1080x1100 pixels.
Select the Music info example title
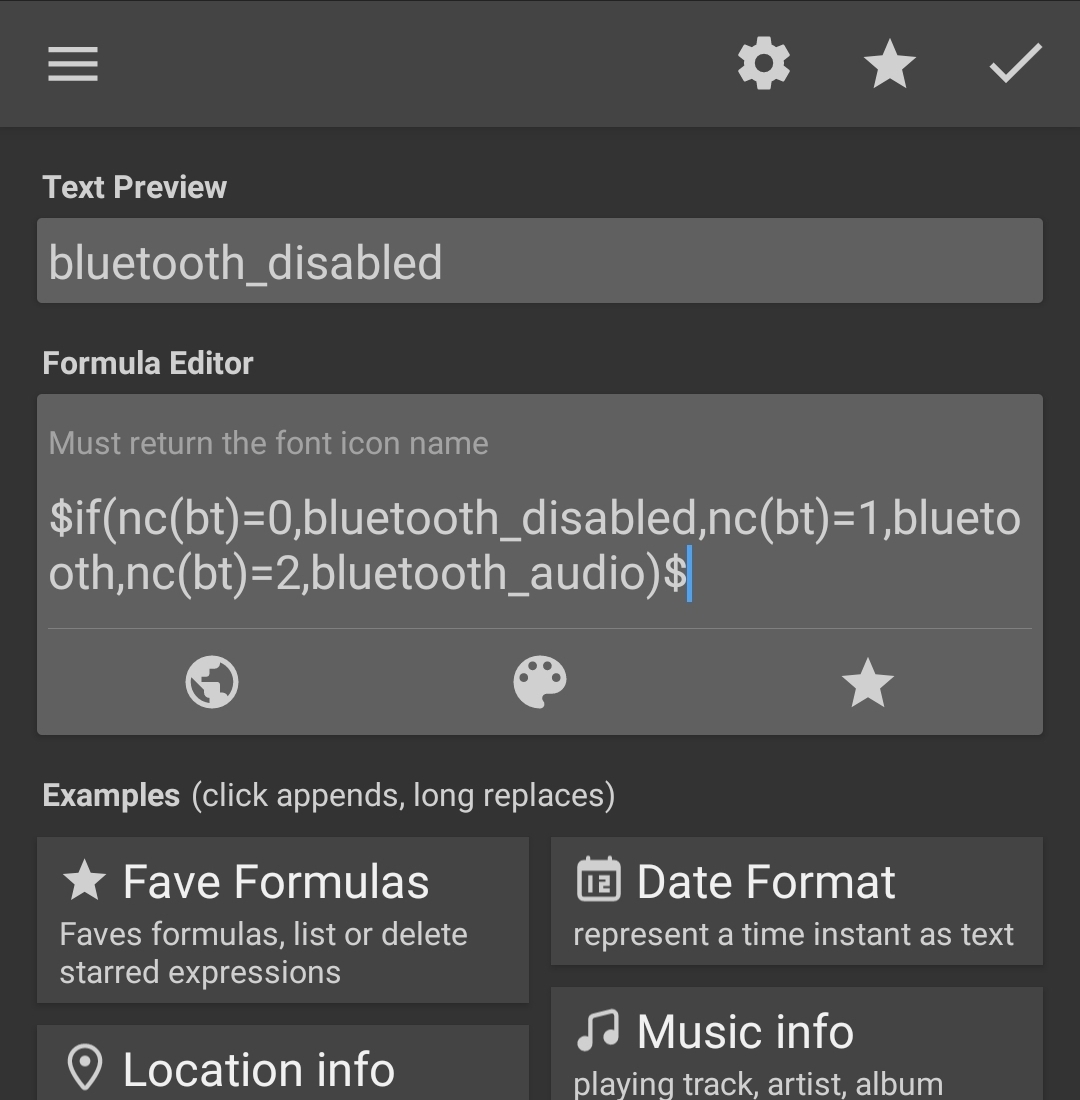click(745, 1032)
